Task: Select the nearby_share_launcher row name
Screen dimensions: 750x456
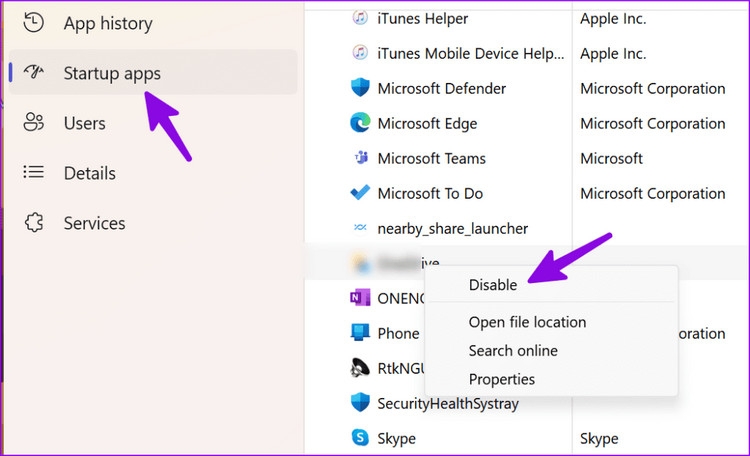Action: pyautogui.click(x=452, y=229)
